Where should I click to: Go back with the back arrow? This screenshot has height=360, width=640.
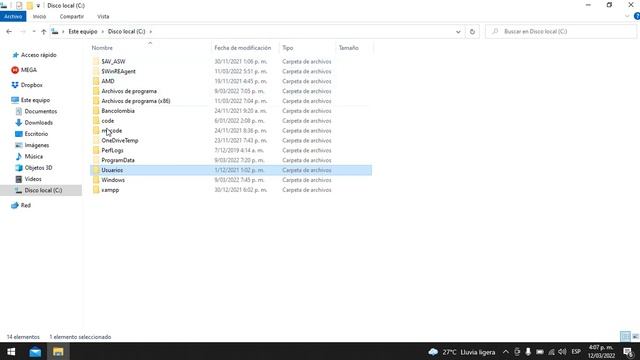pyautogui.click(x=9, y=31)
